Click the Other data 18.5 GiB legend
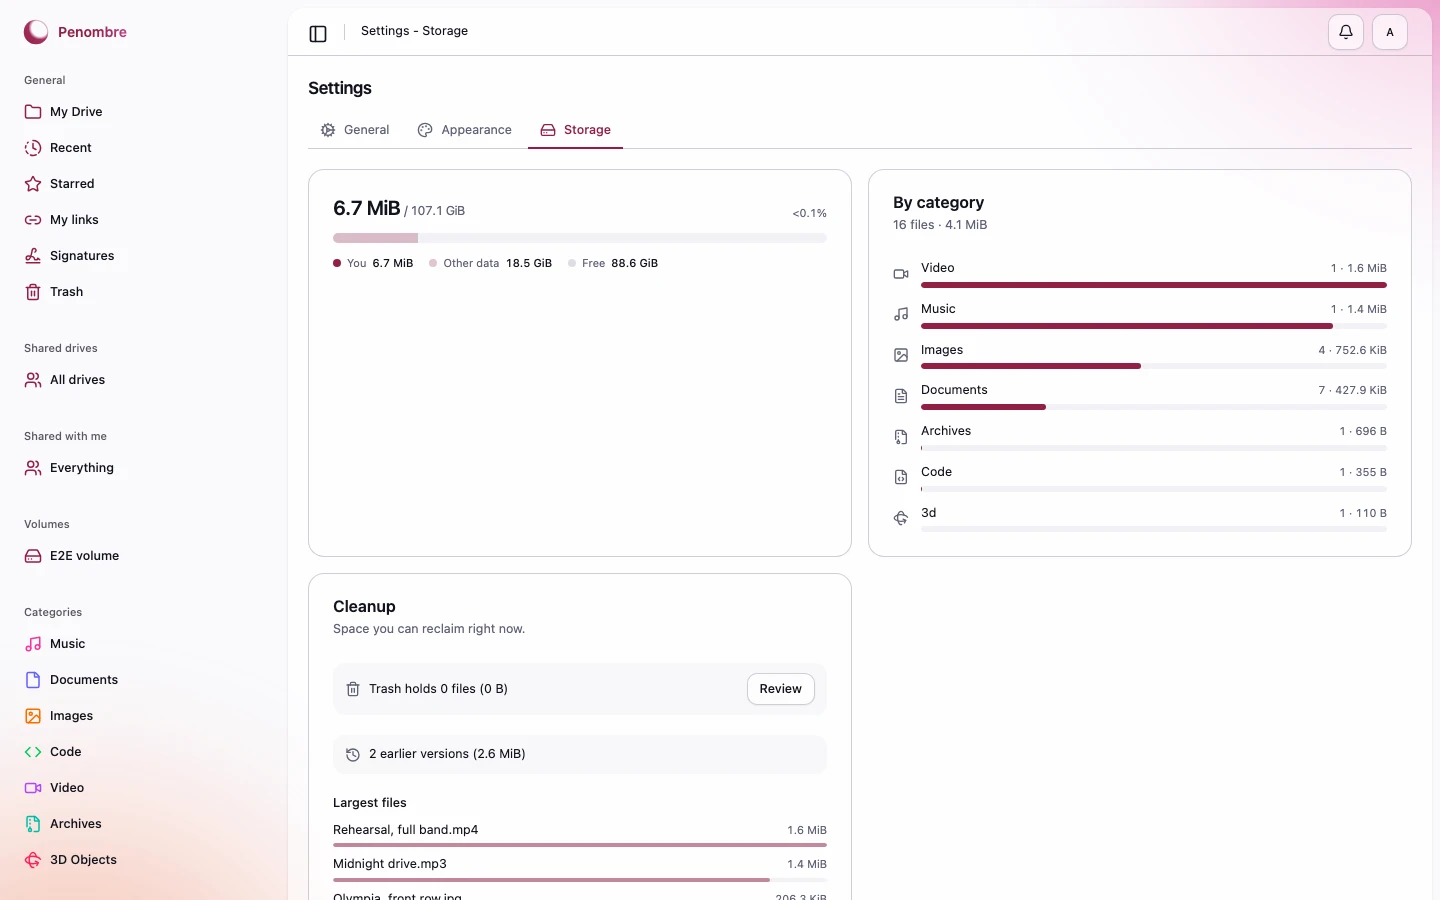 coord(490,263)
